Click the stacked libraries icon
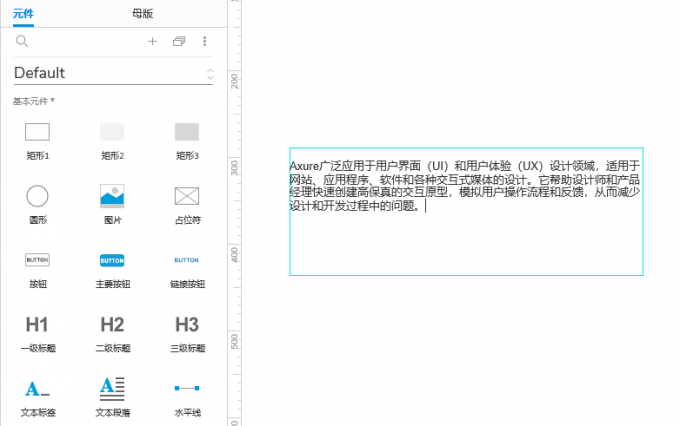680x426 pixels. [179, 41]
